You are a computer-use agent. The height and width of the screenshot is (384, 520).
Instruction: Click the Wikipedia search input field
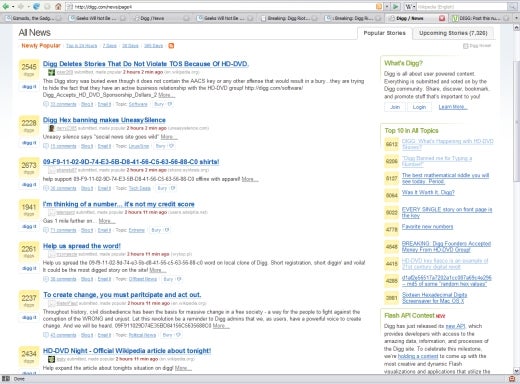pos(462,6)
